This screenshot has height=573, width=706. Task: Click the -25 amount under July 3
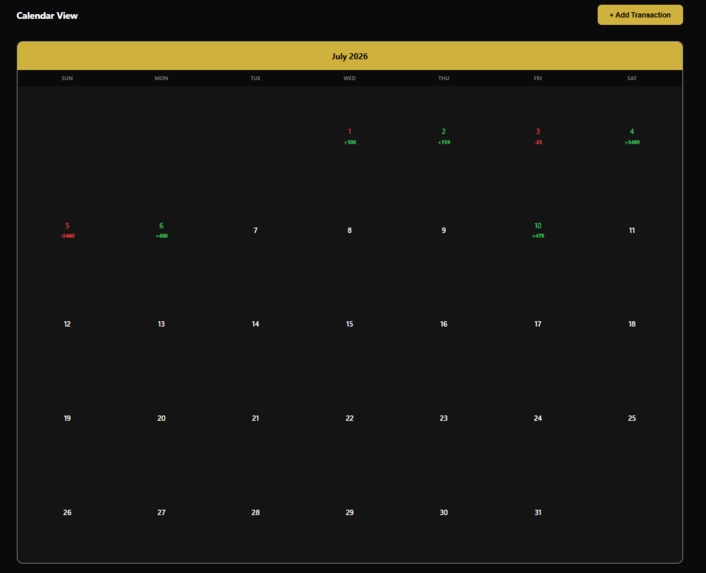pos(538,142)
